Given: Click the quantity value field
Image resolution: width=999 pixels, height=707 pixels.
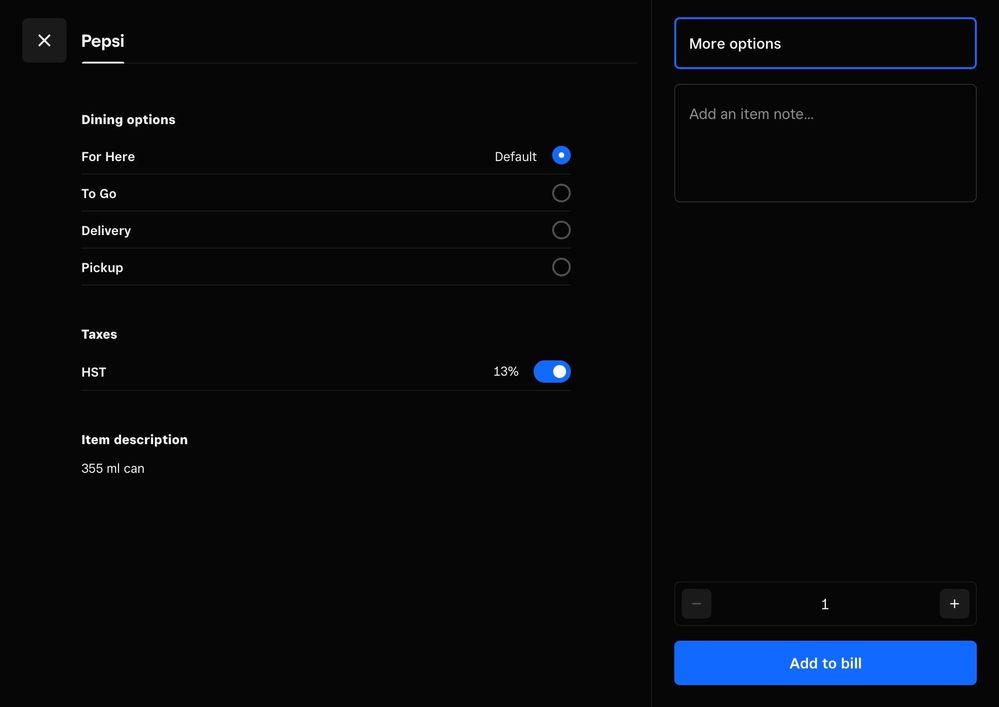Looking at the screenshot, I should (x=825, y=604).
